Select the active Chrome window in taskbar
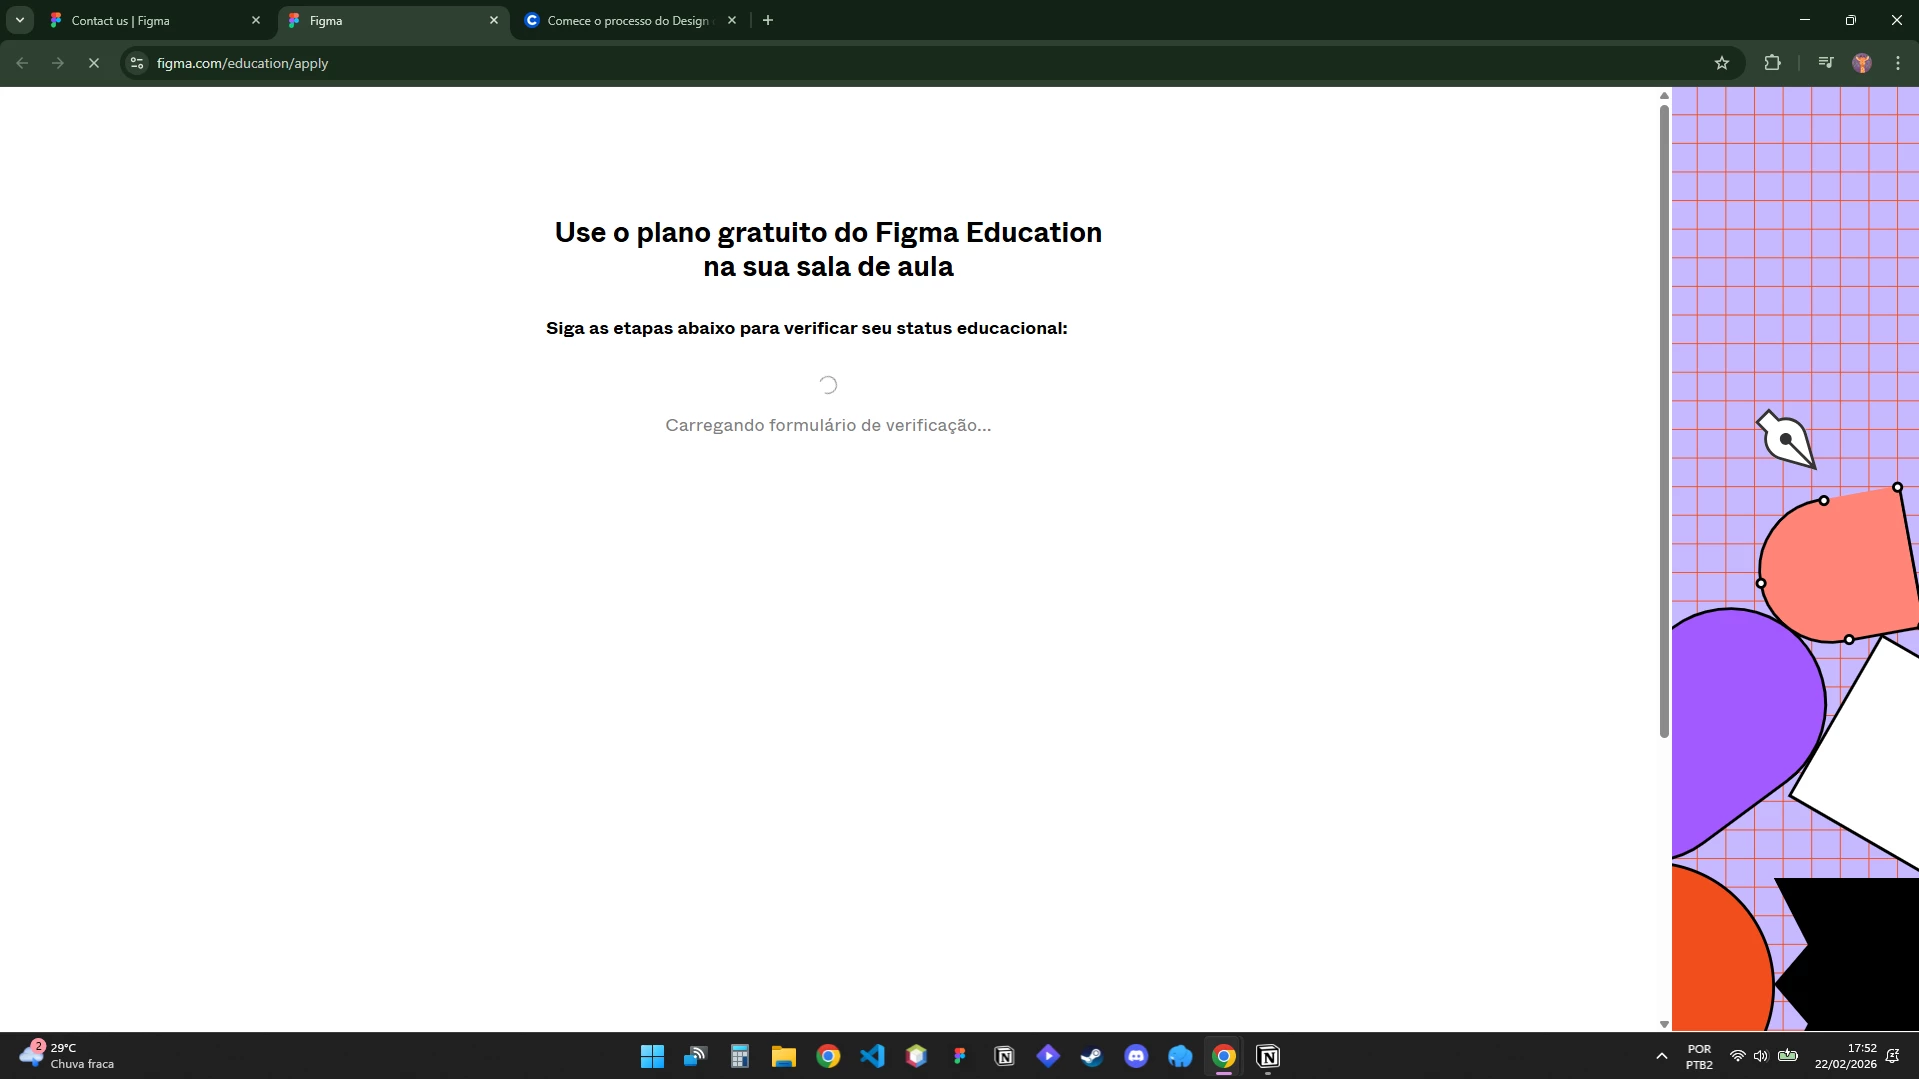Screen dimensions: 1919x1079 pyautogui.click(x=1224, y=1056)
